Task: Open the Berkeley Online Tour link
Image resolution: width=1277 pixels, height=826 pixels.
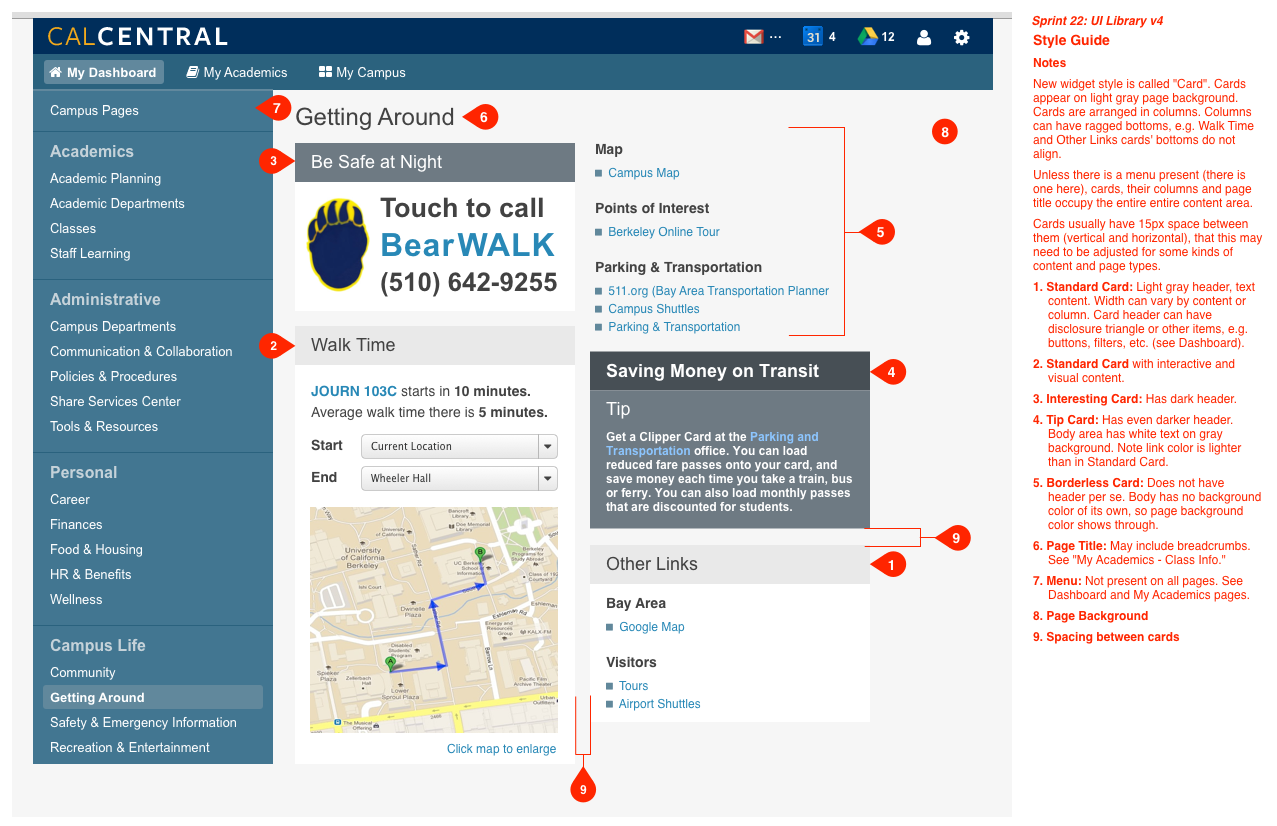Action: tap(663, 232)
